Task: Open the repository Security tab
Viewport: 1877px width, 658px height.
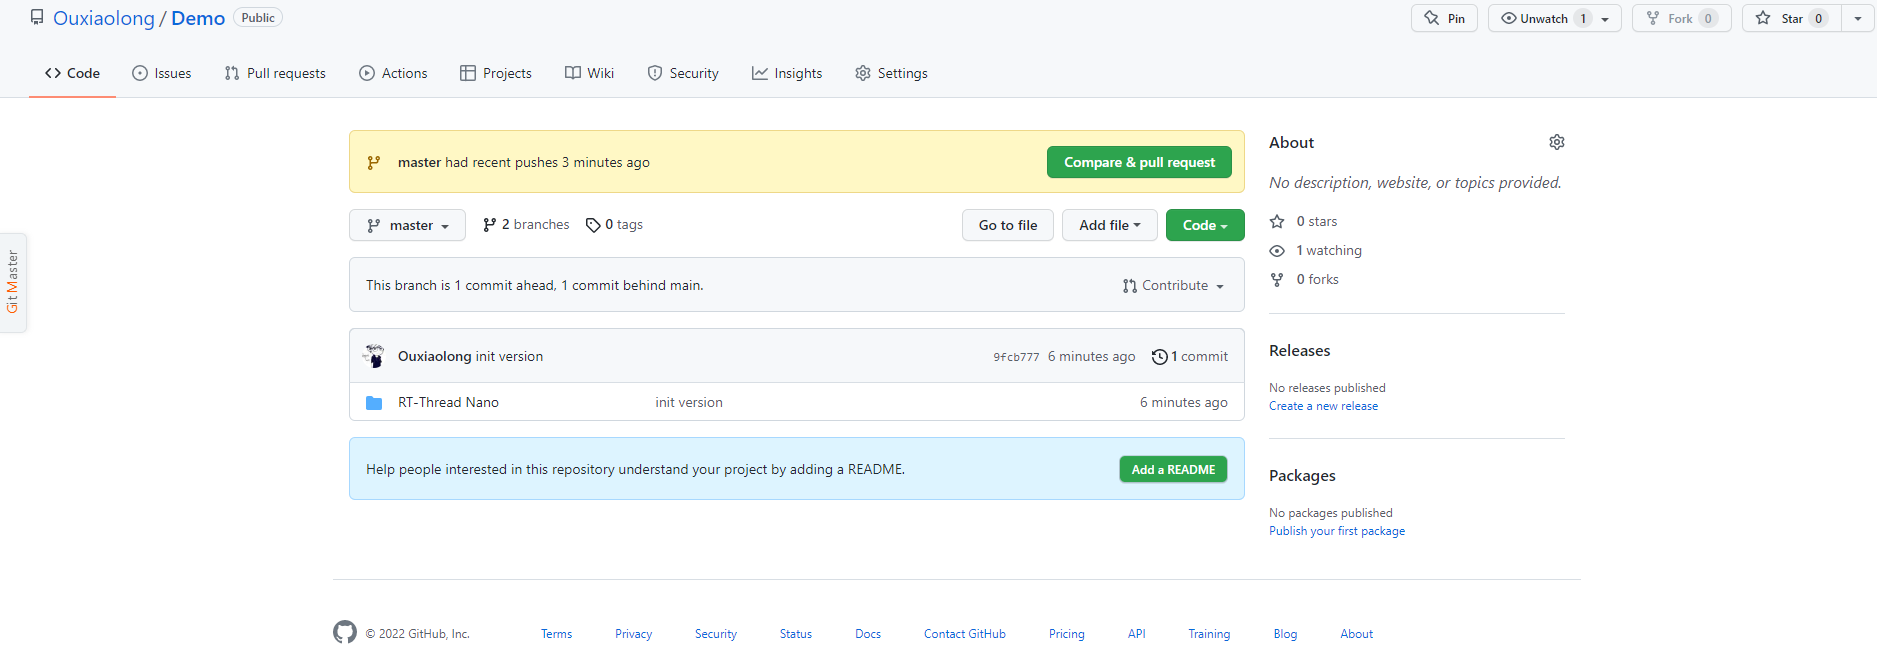Action: (x=683, y=73)
